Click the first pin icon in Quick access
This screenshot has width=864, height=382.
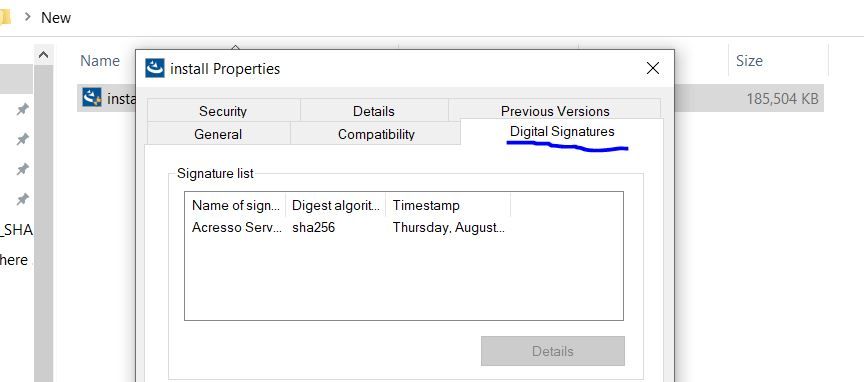(x=22, y=109)
